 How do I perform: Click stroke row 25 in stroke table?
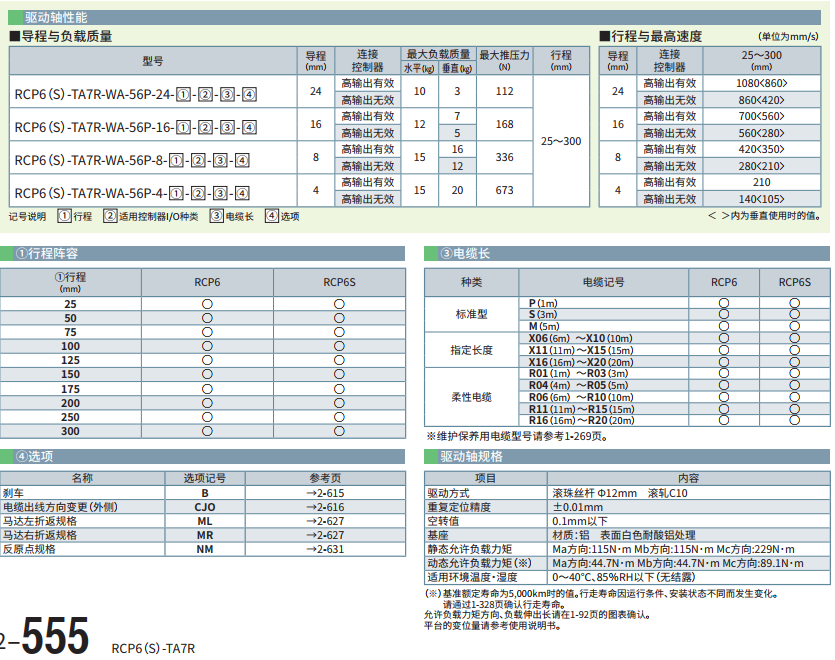[x=203, y=304]
